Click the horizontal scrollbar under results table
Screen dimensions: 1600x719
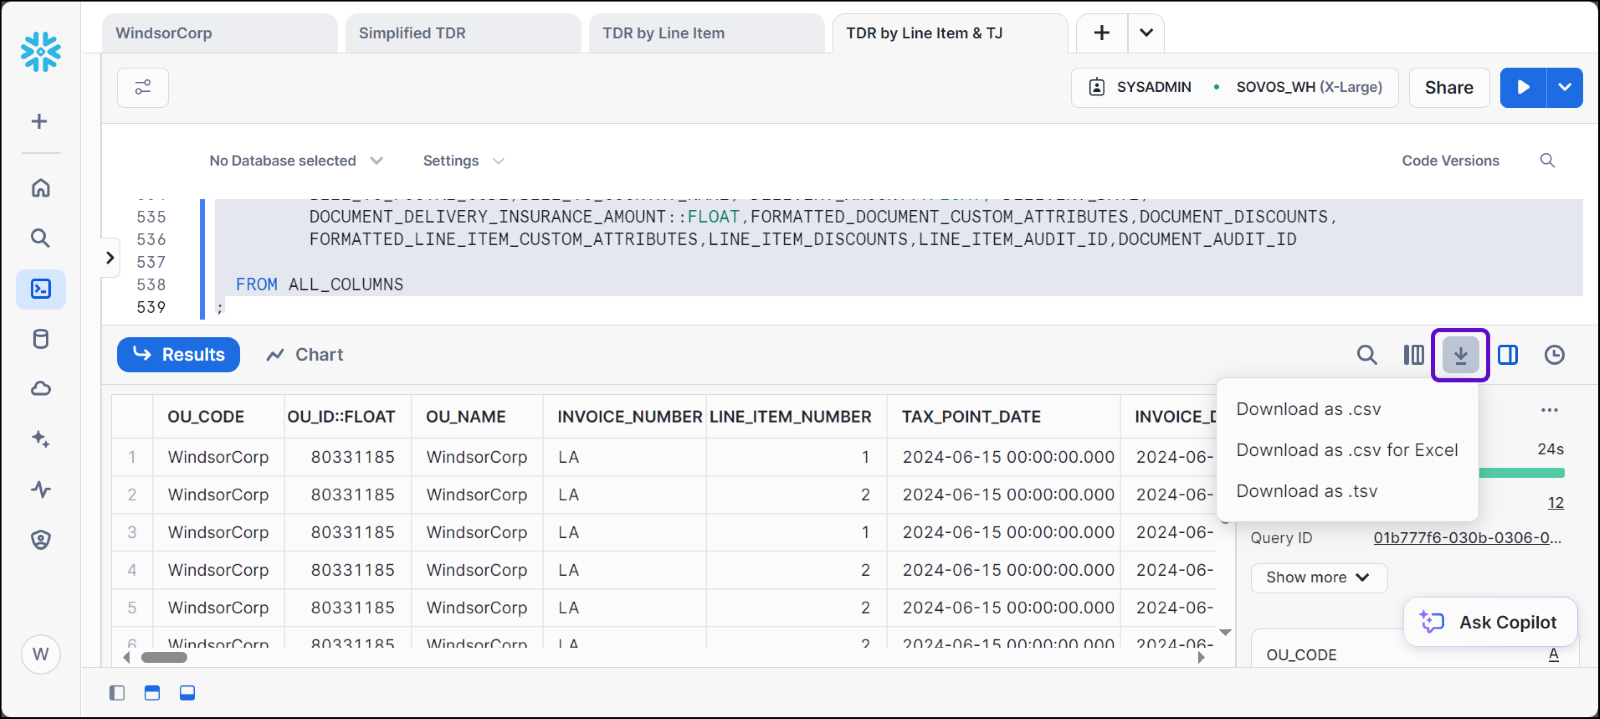click(164, 657)
